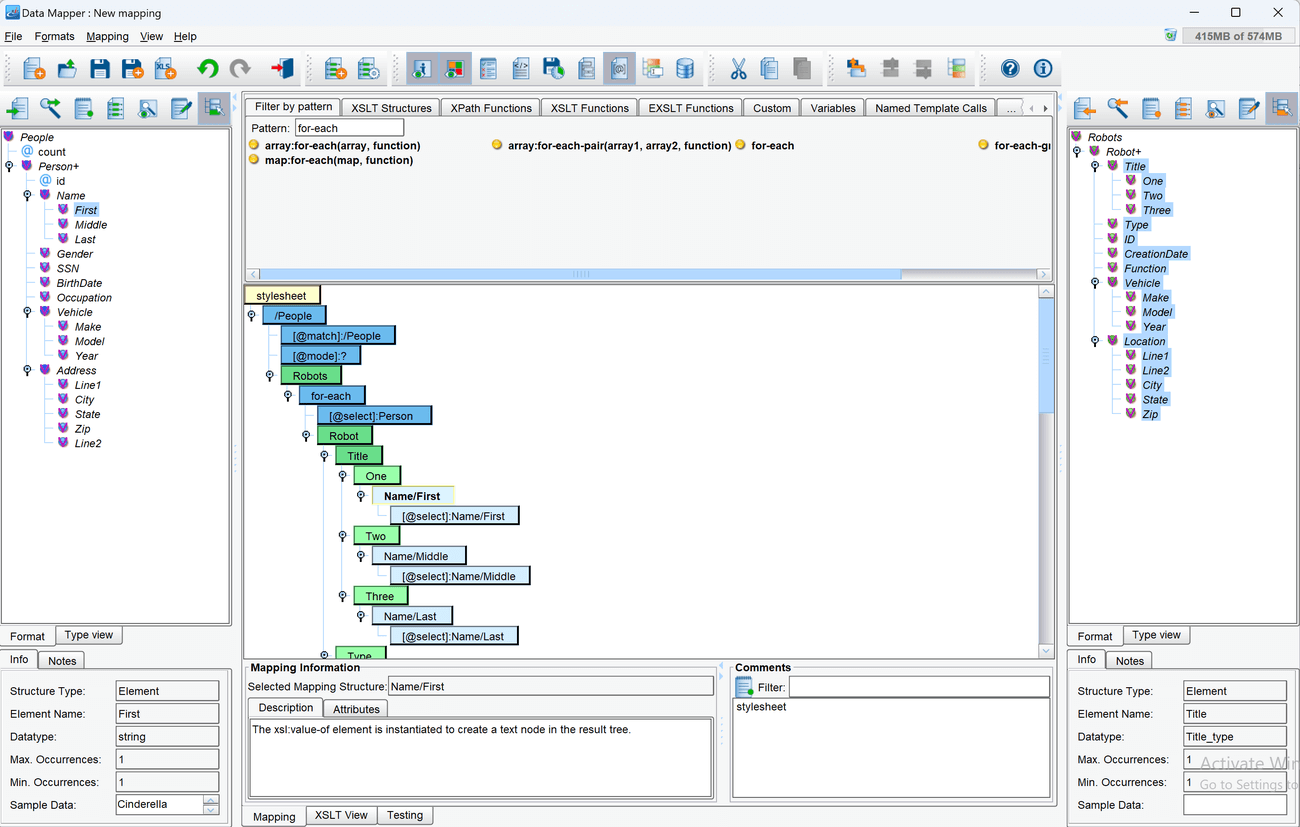Click the [@select]:Person mapping block
Viewport: 1300px width, 827px height.
pos(374,415)
